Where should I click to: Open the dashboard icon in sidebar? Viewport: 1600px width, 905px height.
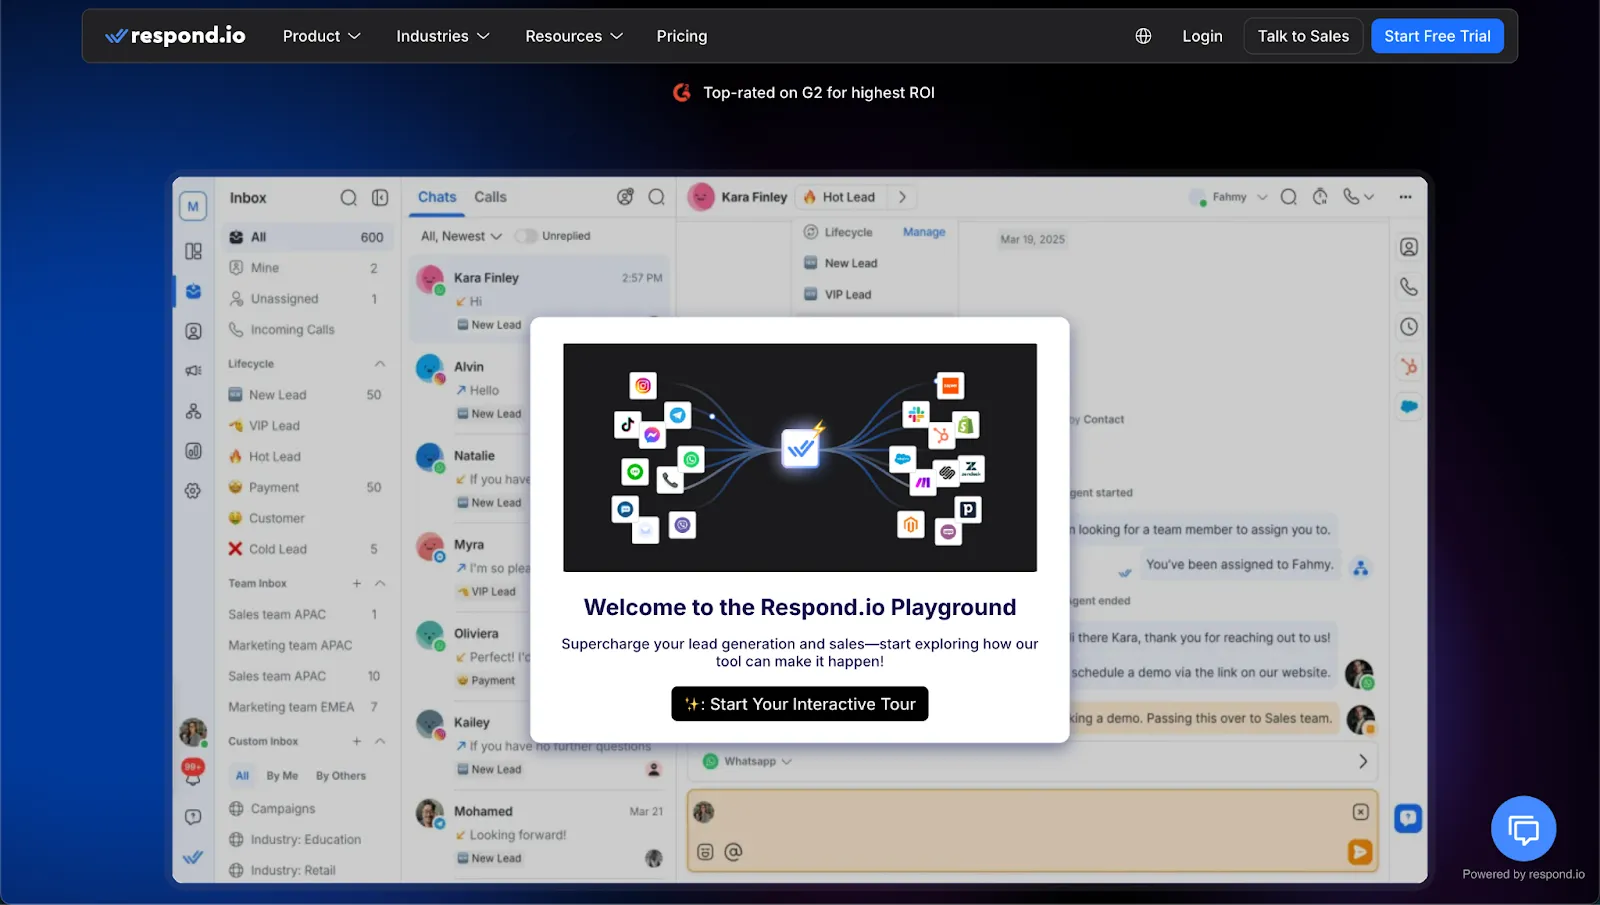click(193, 251)
